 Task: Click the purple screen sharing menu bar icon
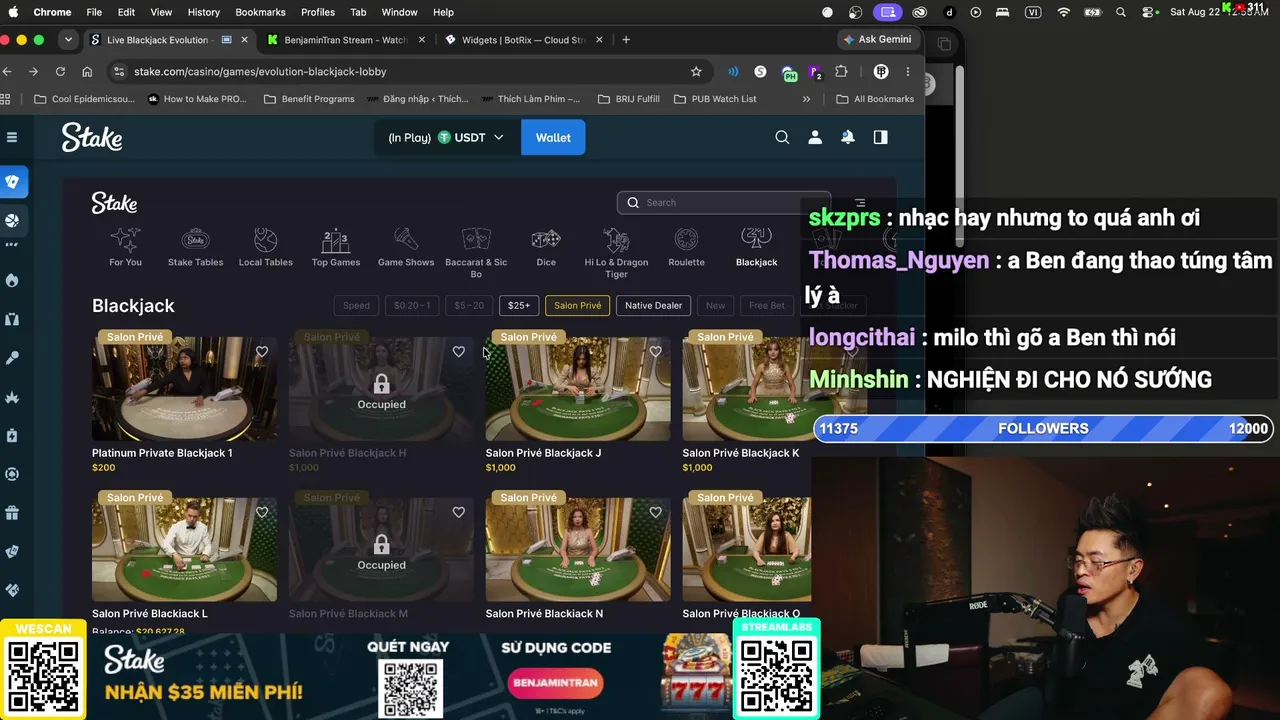pyautogui.click(x=887, y=12)
